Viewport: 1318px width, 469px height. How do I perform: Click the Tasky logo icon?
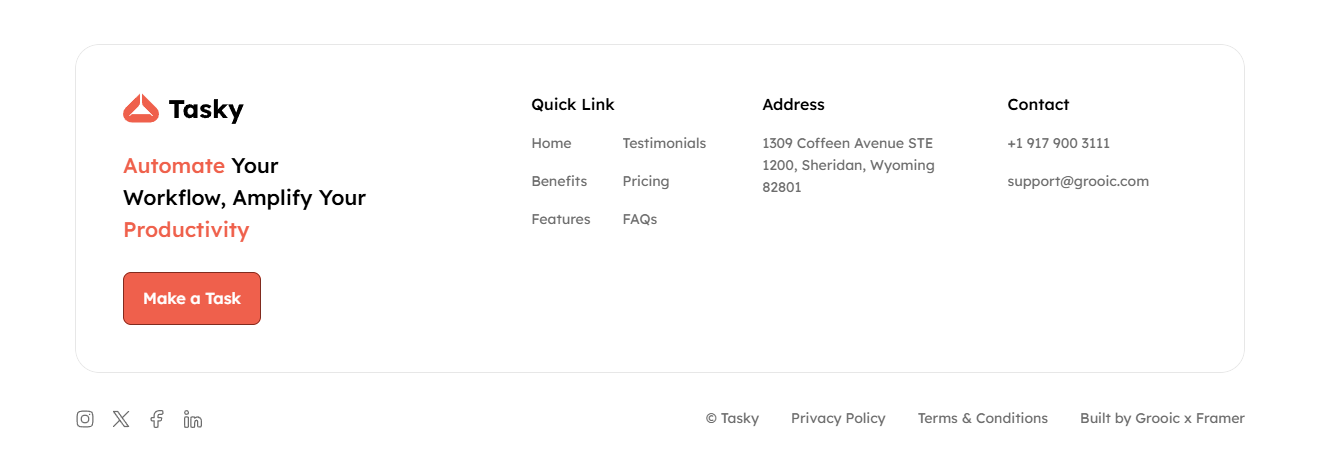(x=141, y=109)
